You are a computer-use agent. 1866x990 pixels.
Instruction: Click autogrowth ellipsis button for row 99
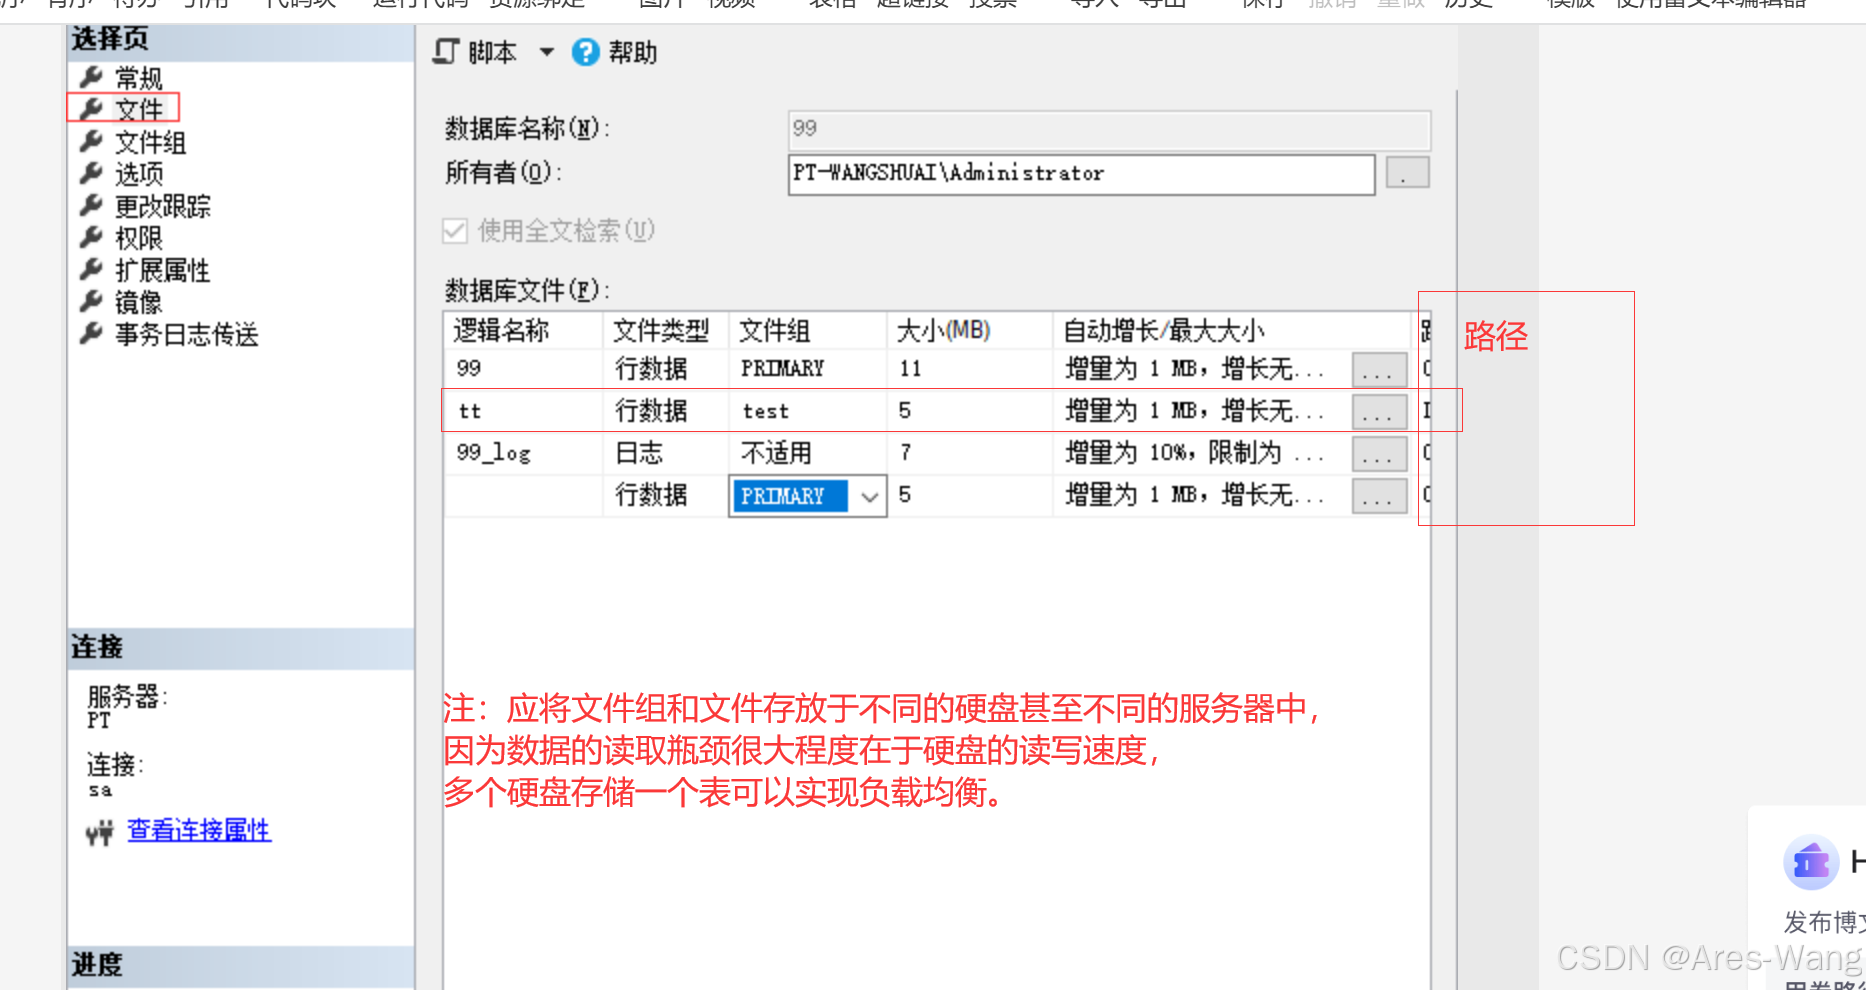pyautogui.click(x=1378, y=369)
